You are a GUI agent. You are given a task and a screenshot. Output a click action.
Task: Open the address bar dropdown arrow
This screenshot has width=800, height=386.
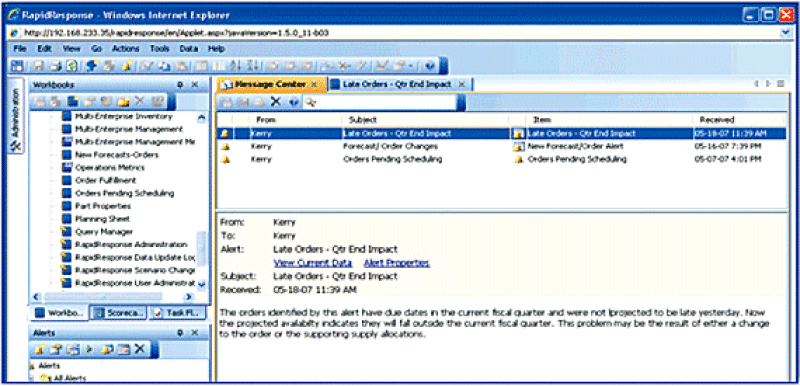(786, 32)
